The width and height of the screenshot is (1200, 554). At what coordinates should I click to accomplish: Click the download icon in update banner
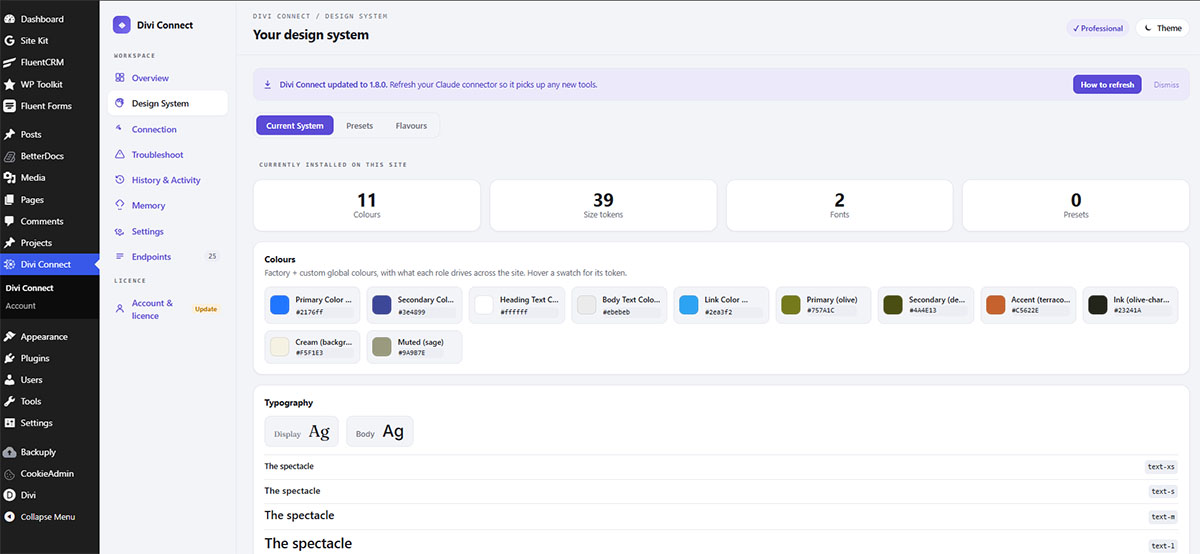click(x=267, y=85)
